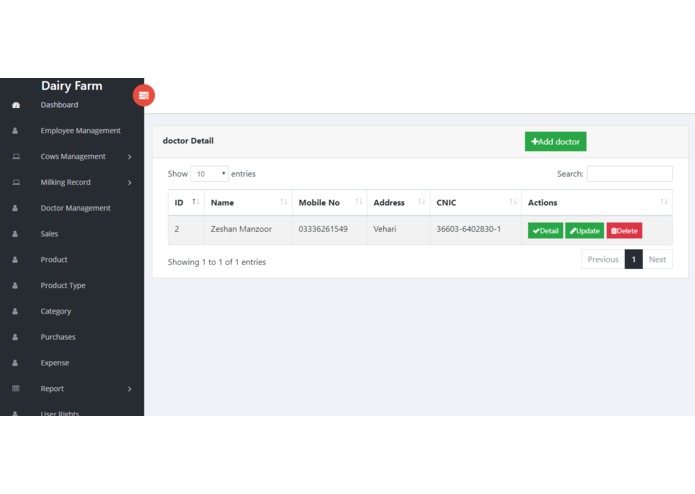Open Product menu item
Image resolution: width=695 pixels, height=494 pixels.
pyautogui.click(x=54, y=260)
